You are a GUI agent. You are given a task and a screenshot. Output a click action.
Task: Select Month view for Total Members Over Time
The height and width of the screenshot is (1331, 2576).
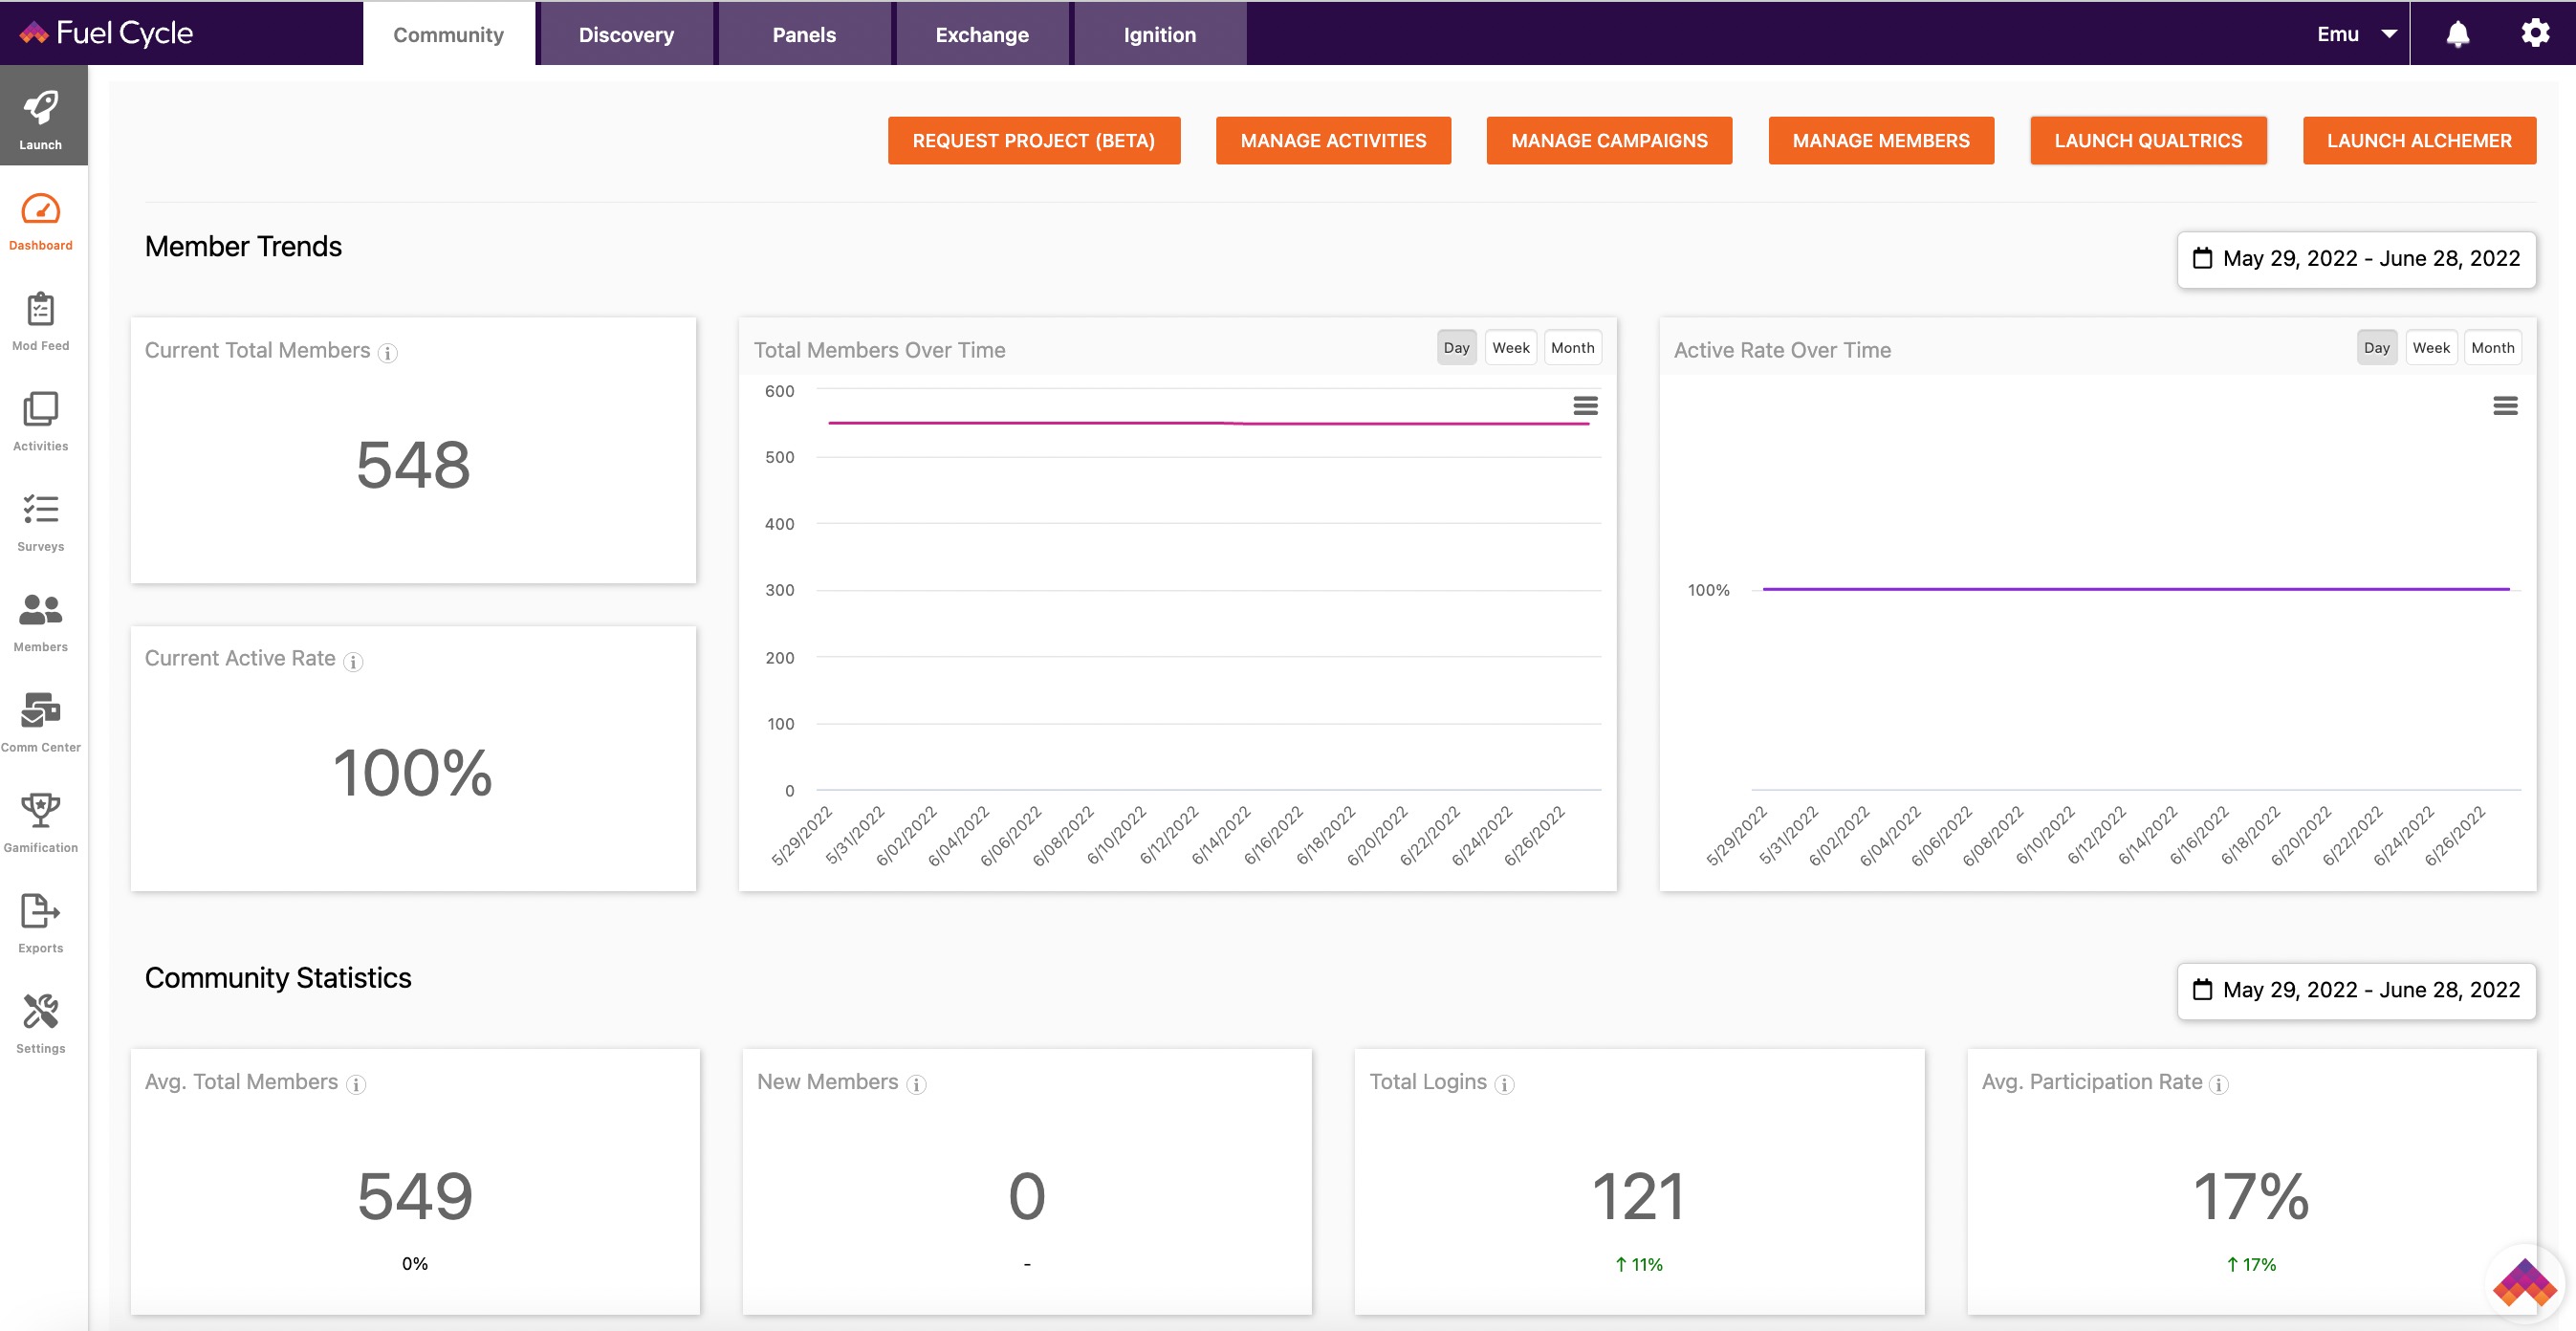[1573, 348]
